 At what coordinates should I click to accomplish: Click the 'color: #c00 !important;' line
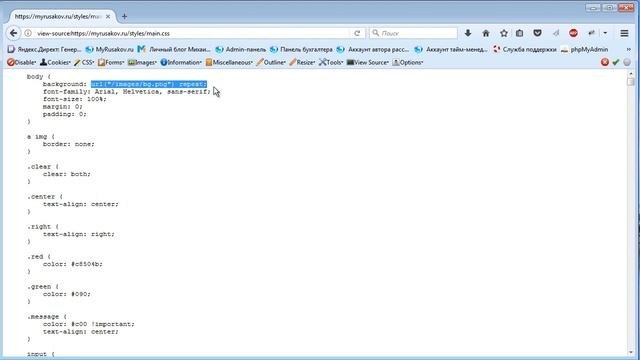coord(89,324)
